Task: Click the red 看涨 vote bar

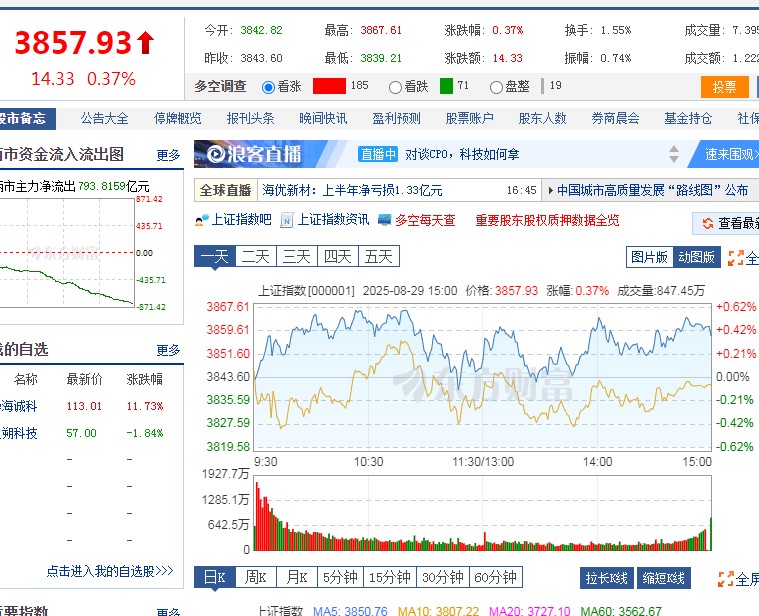Action: point(329,86)
